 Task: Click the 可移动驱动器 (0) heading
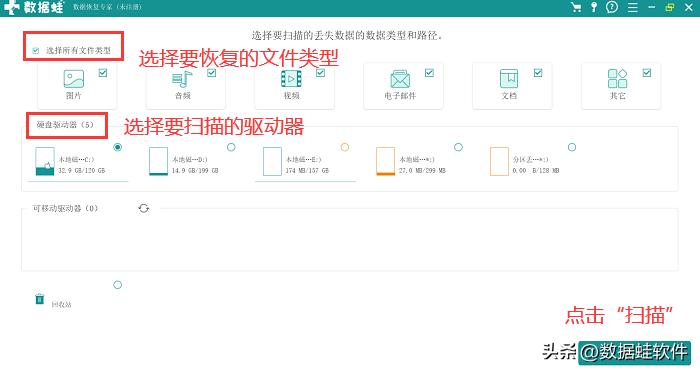(65, 209)
